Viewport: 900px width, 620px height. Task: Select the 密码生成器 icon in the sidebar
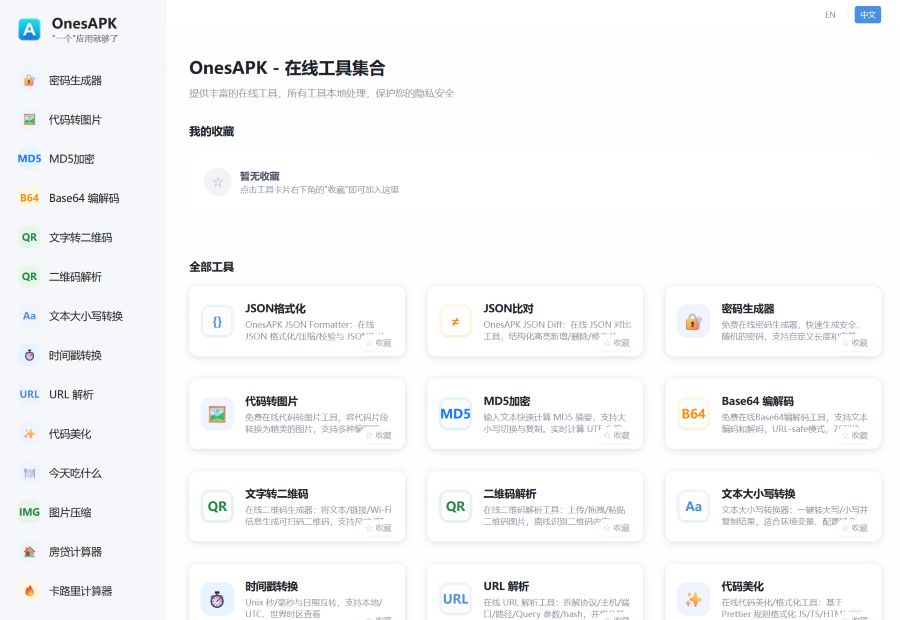[x=30, y=80]
